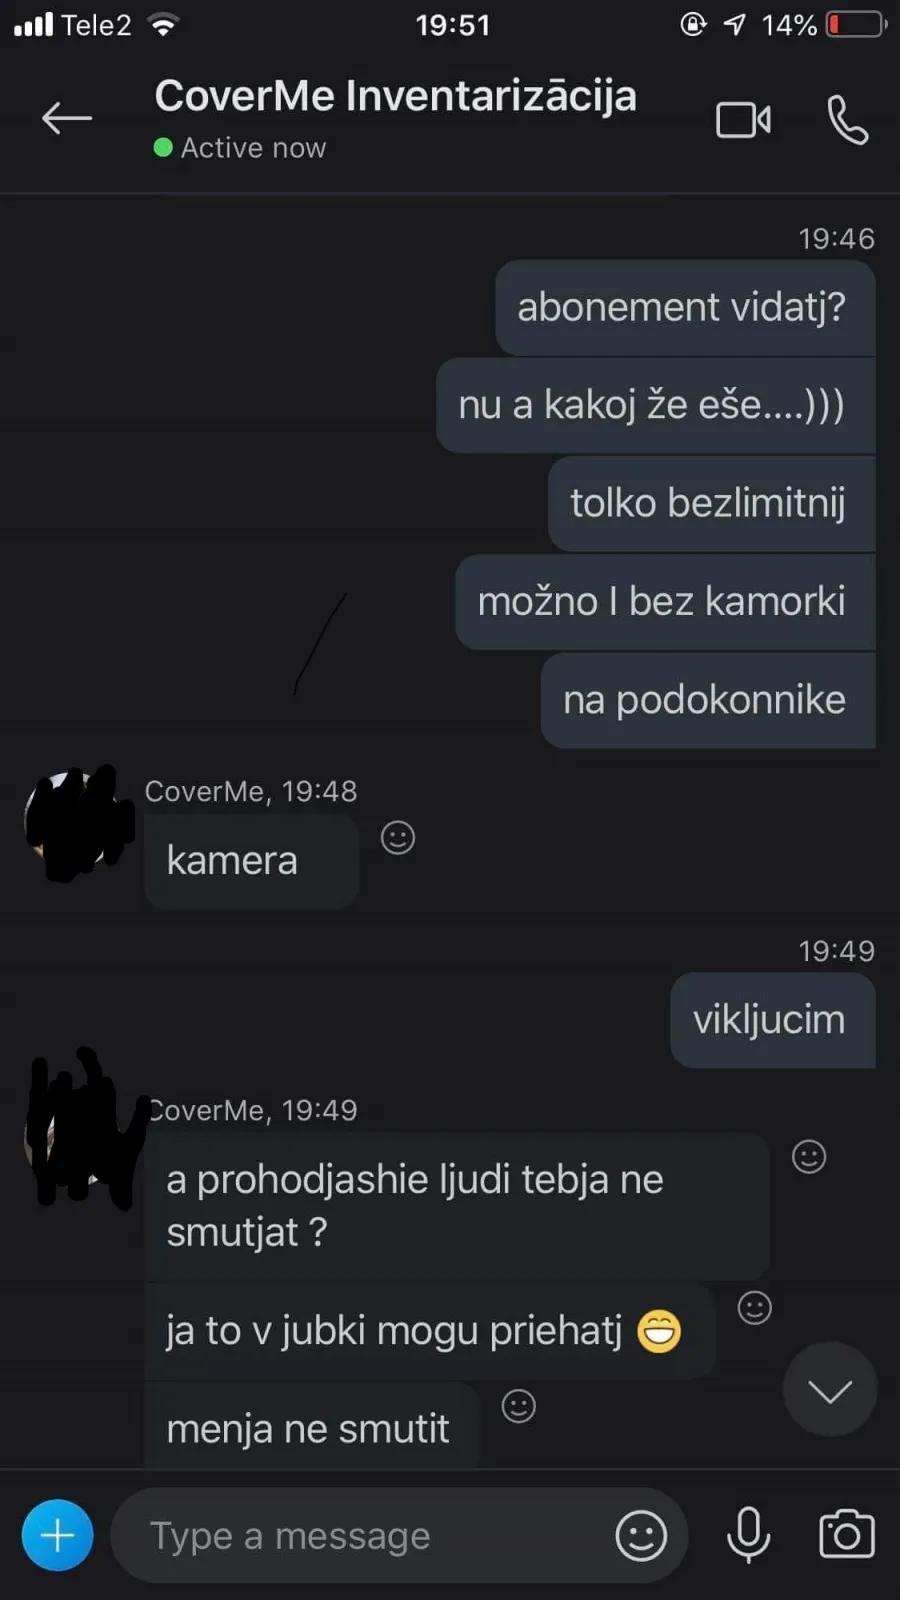This screenshot has width=900, height=1600.
Task: Start a video call with camera icon
Action: click(743, 120)
